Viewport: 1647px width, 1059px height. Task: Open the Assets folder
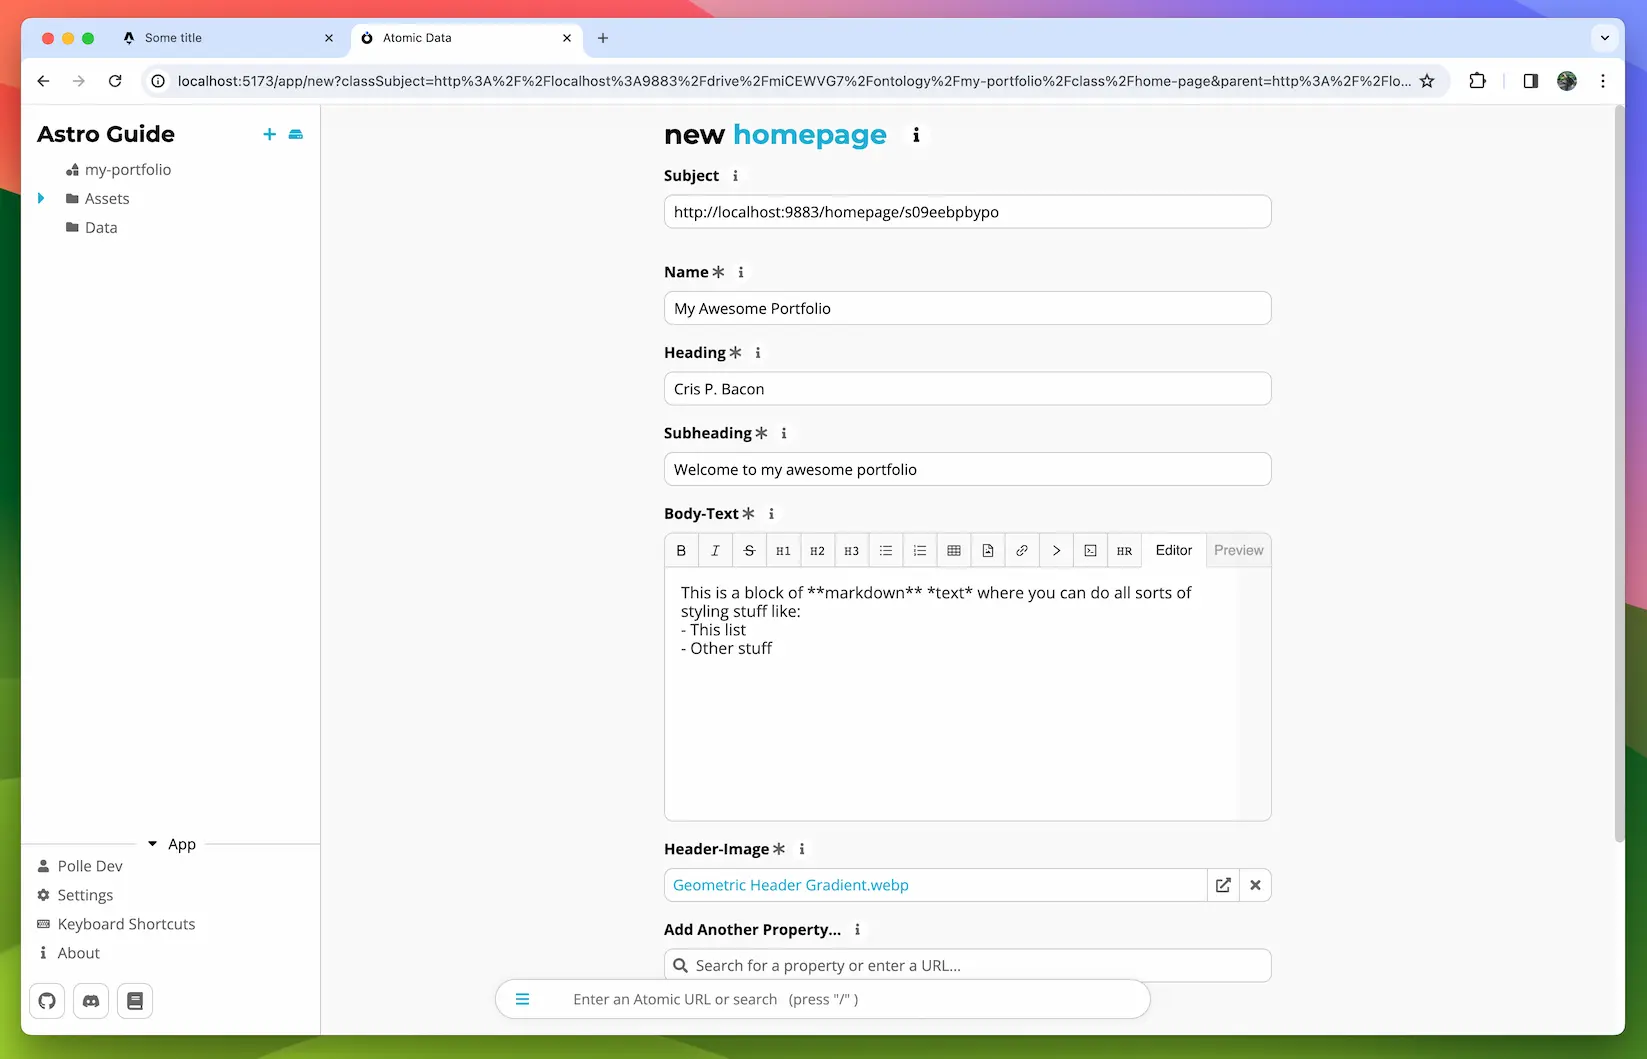click(x=107, y=199)
